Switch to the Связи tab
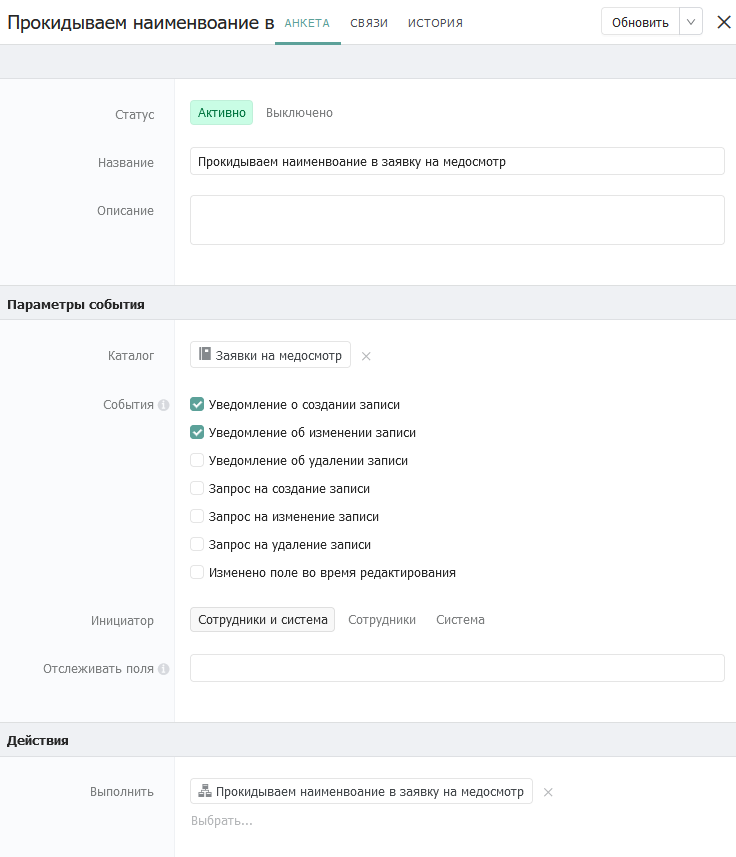736x857 pixels. (369, 23)
